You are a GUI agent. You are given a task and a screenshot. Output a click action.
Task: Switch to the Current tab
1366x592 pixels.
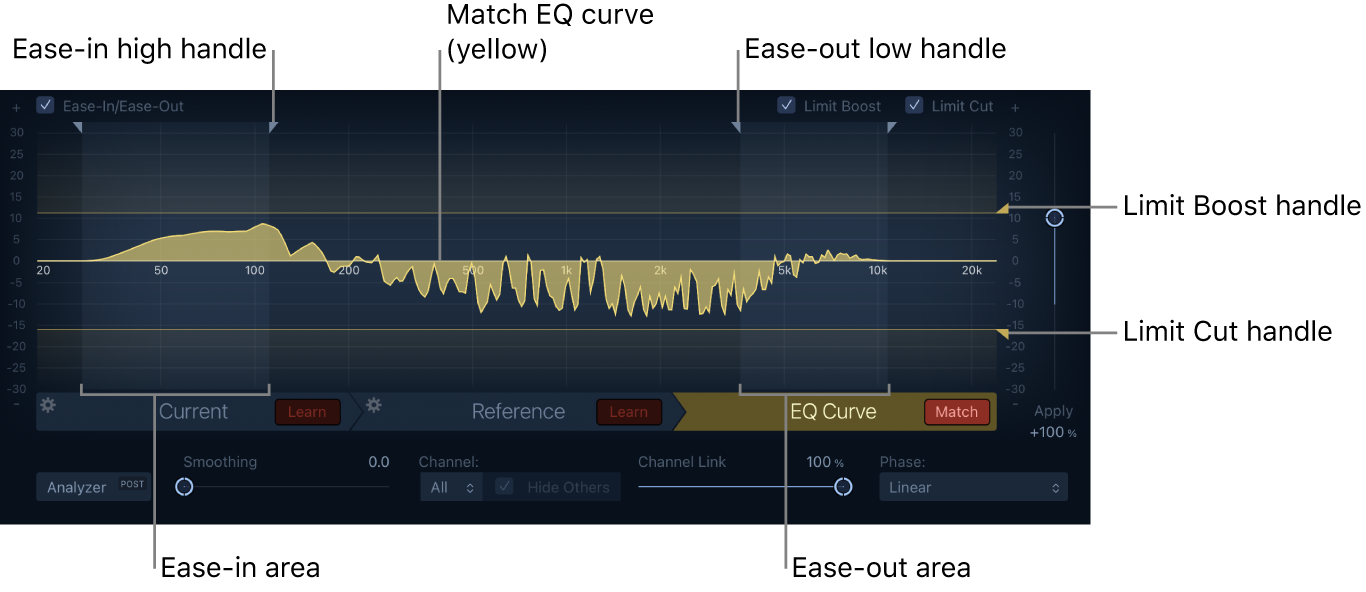coord(193,411)
